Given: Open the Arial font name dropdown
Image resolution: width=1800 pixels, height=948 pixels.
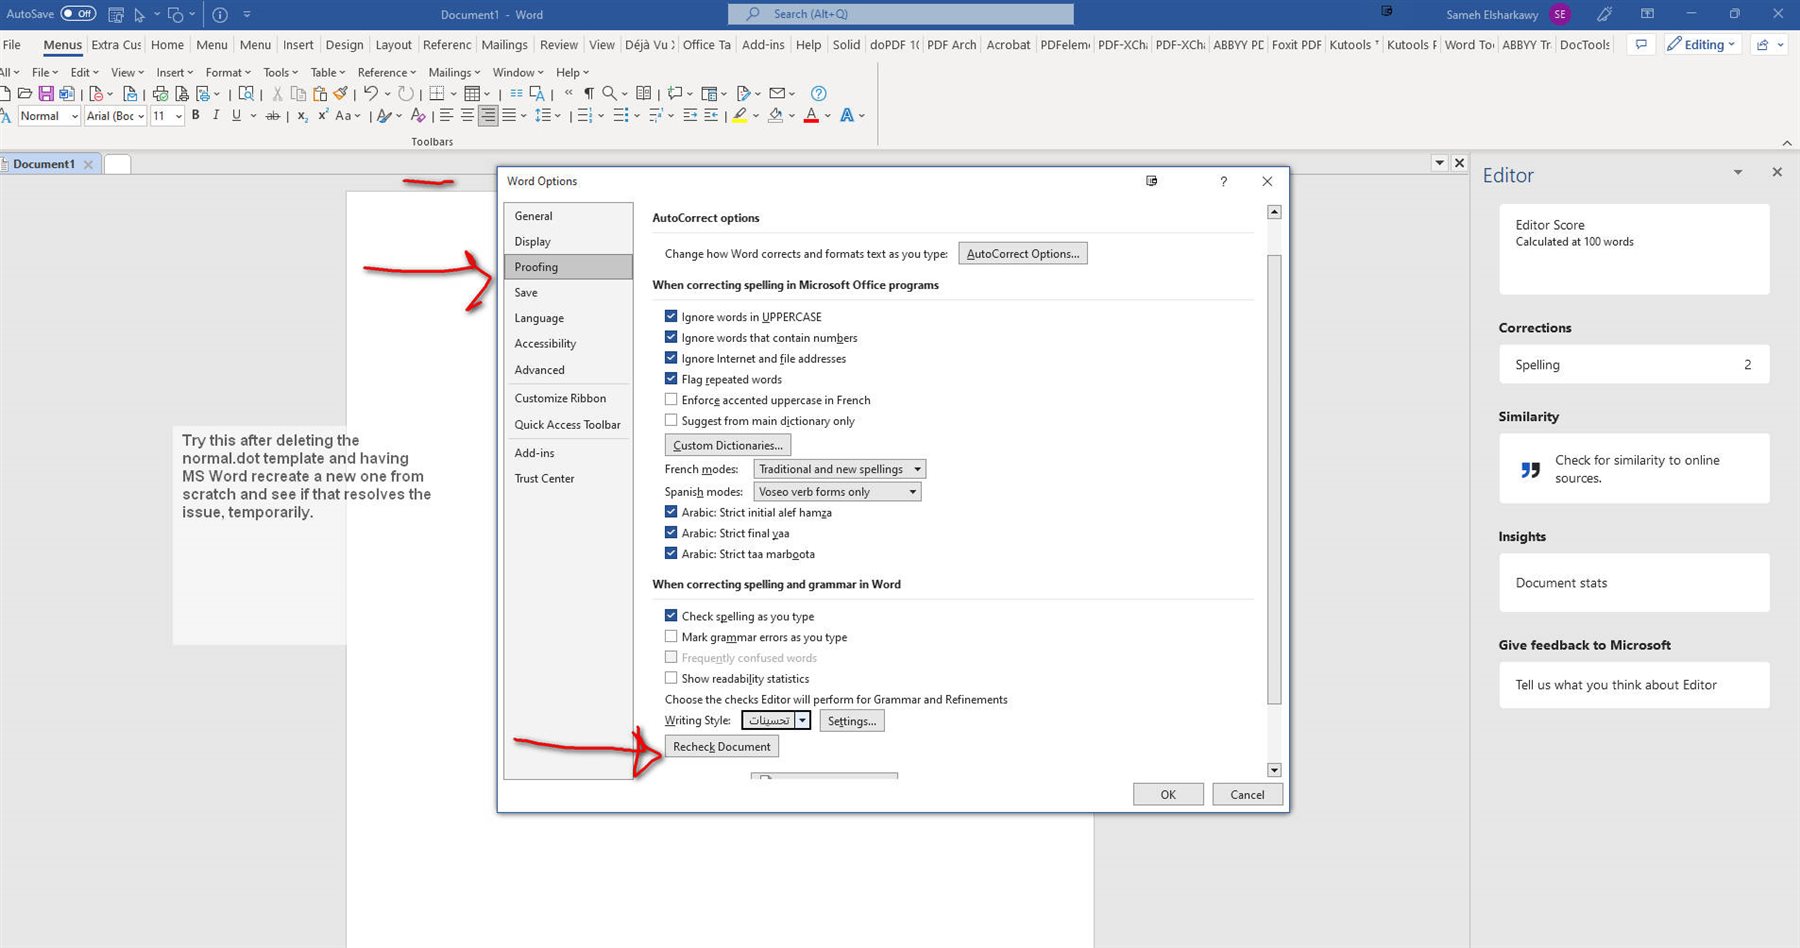Looking at the screenshot, I should point(141,116).
